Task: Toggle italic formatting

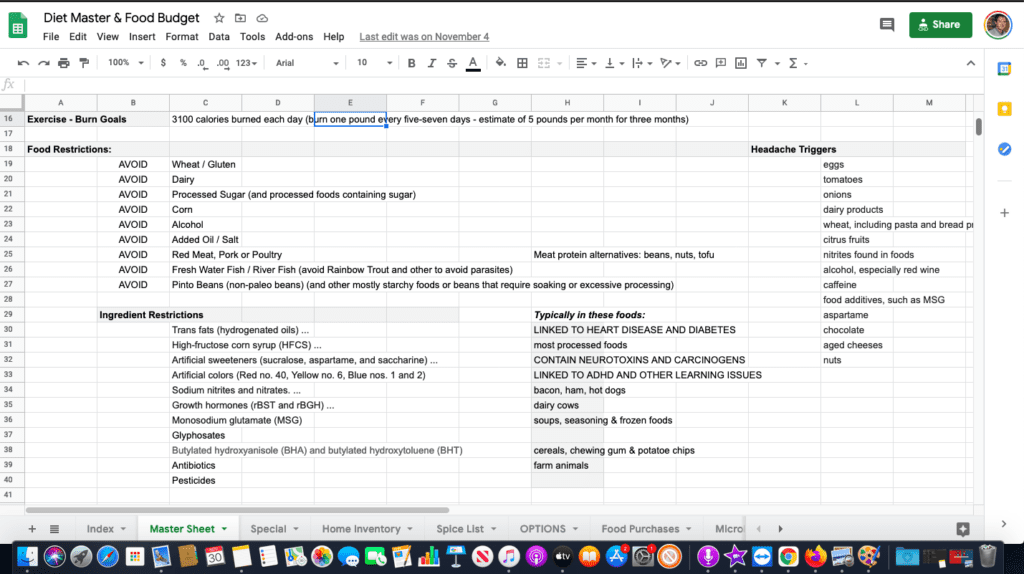Action: 432,63
